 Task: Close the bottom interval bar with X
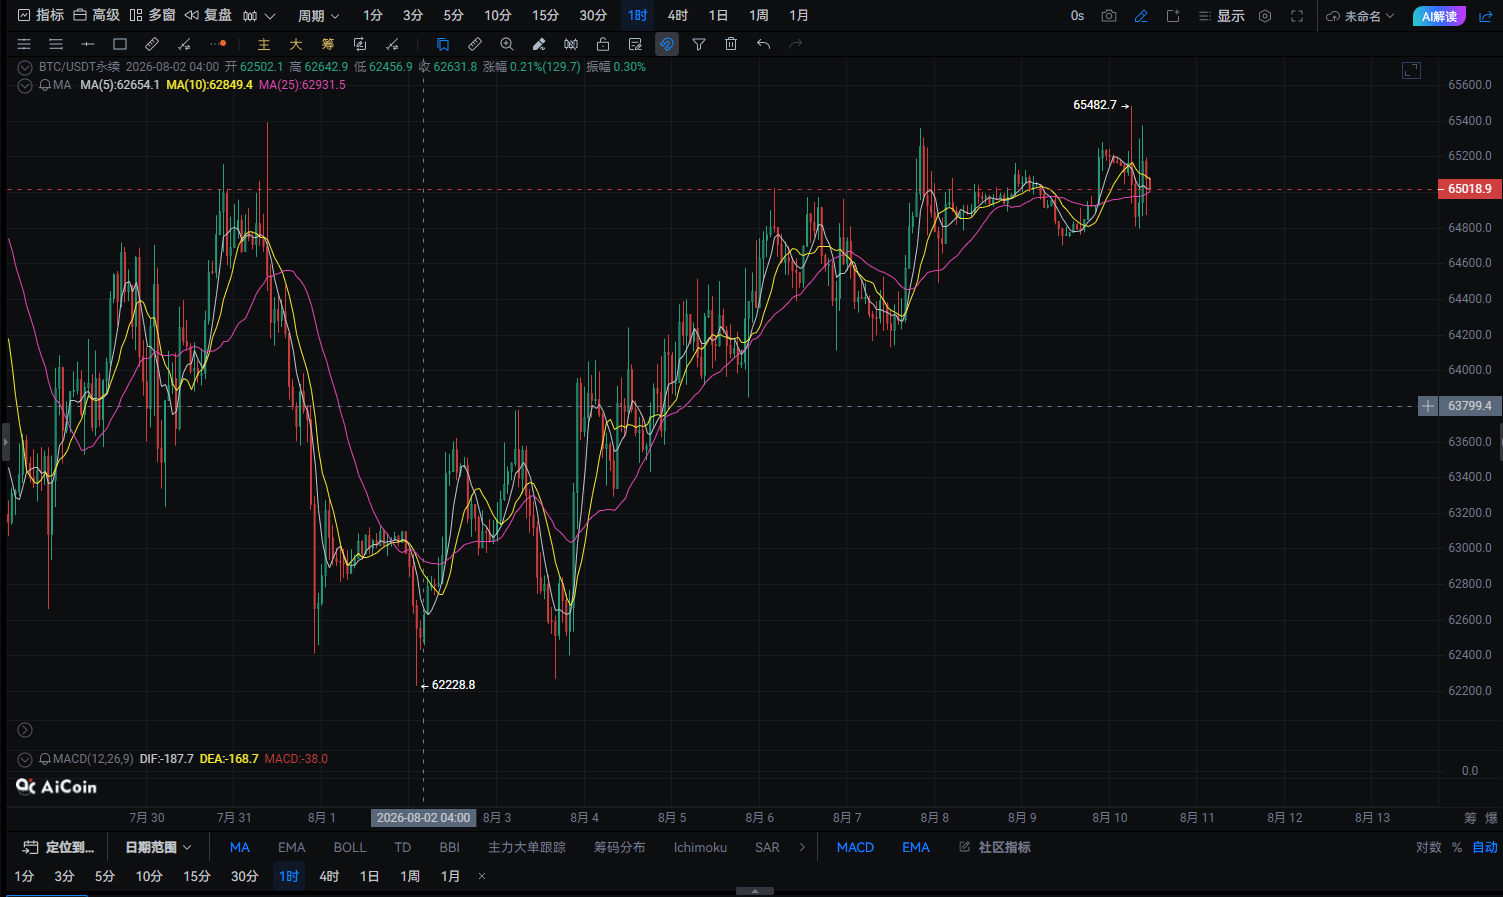tap(482, 876)
